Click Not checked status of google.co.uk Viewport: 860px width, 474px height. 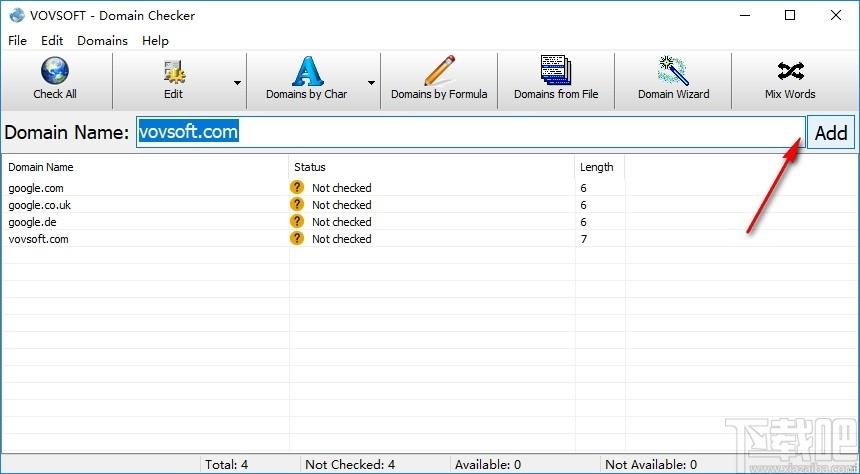[342, 205]
